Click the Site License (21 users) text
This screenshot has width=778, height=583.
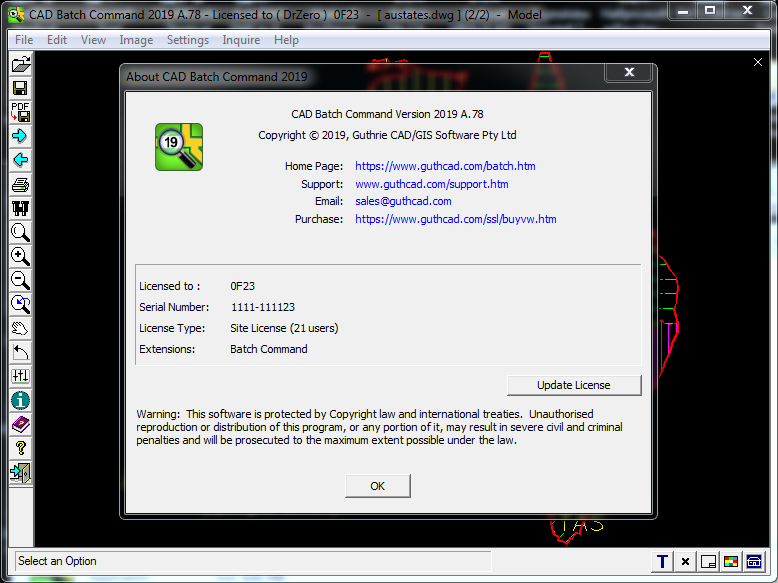(284, 328)
